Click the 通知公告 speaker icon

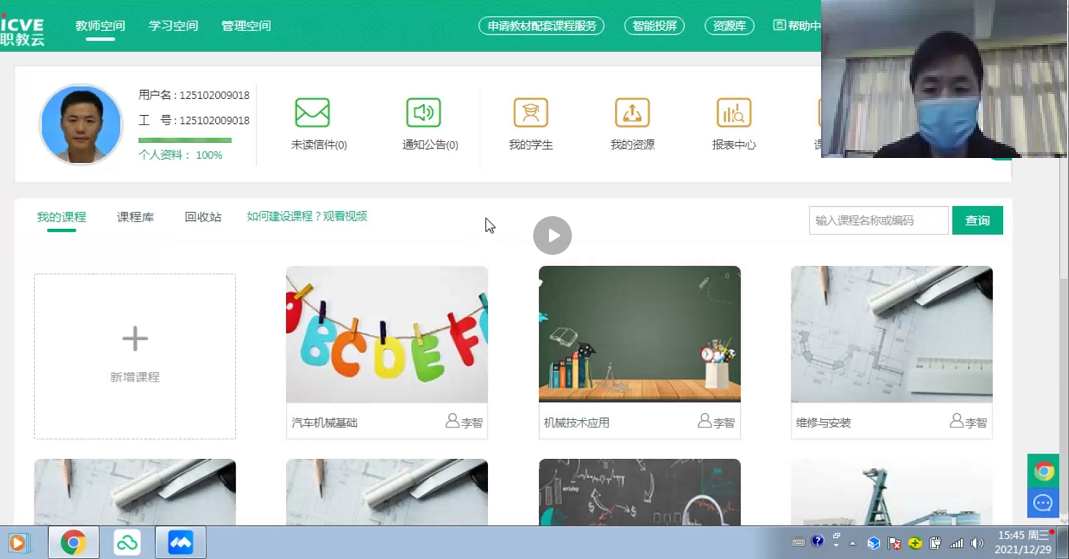pyautogui.click(x=423, y=113)
